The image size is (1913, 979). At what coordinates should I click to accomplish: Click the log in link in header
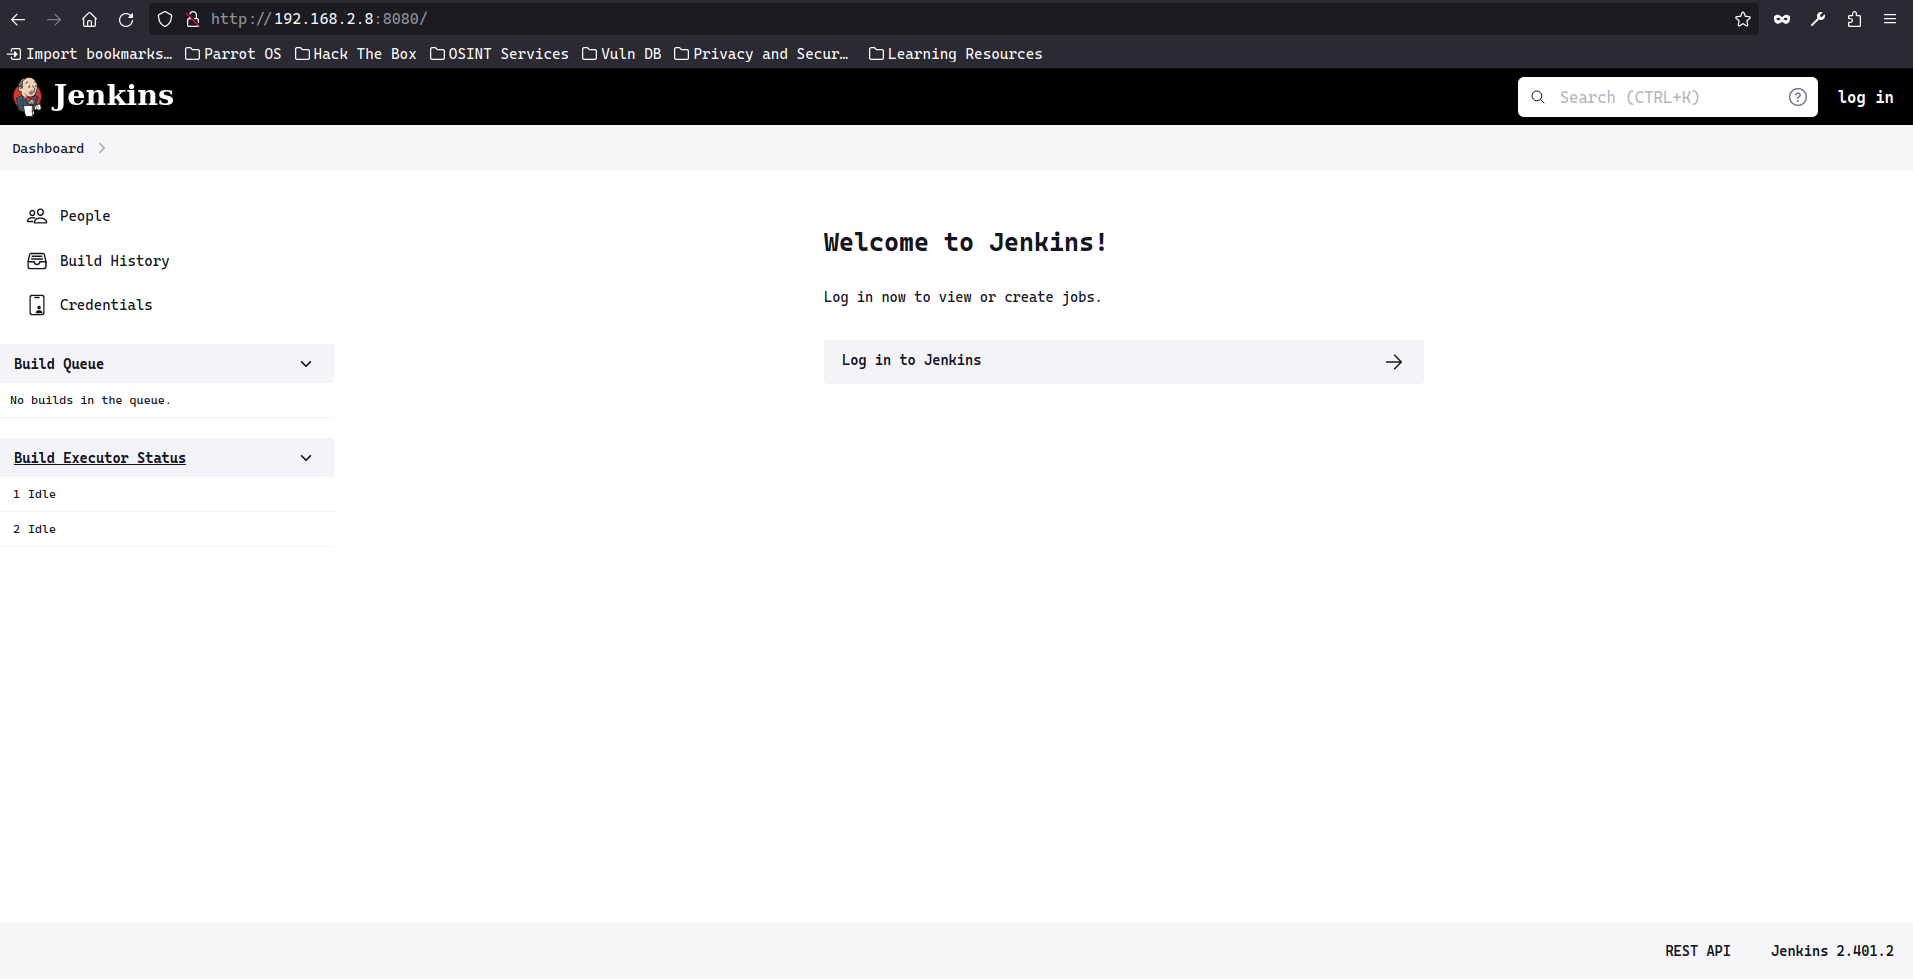point(1866,97)
